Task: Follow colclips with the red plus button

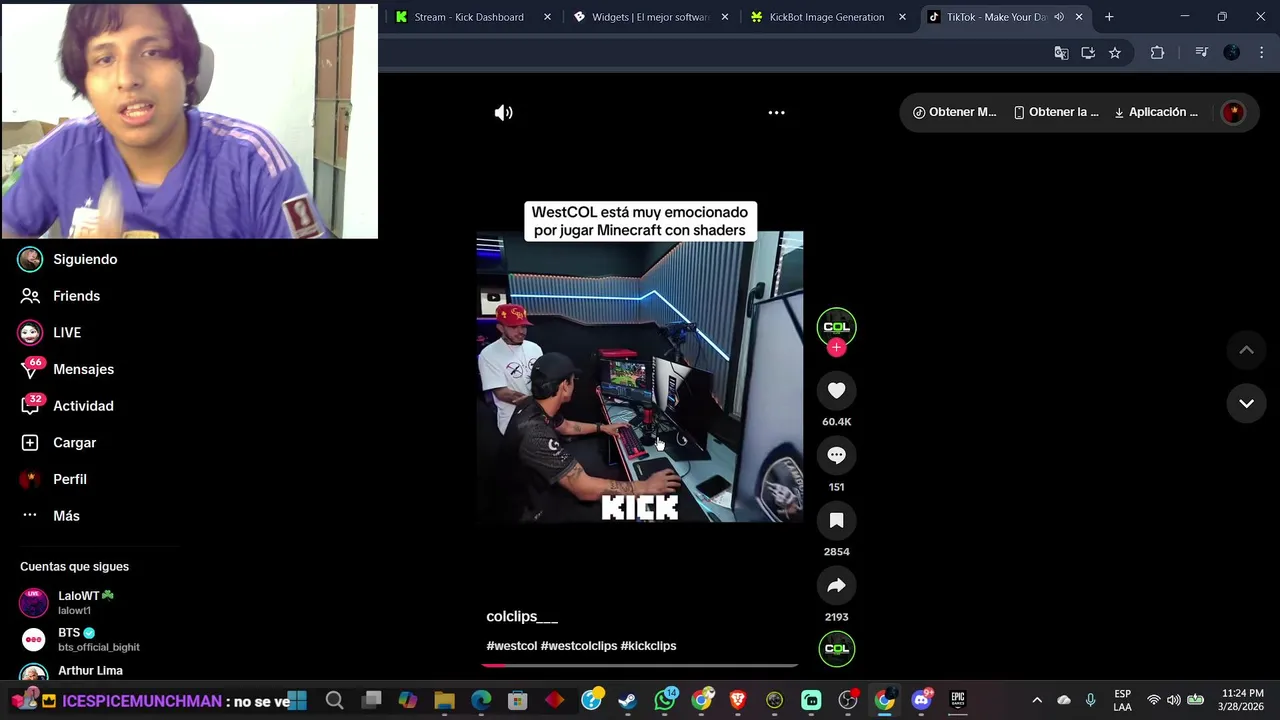Action: 837,348
